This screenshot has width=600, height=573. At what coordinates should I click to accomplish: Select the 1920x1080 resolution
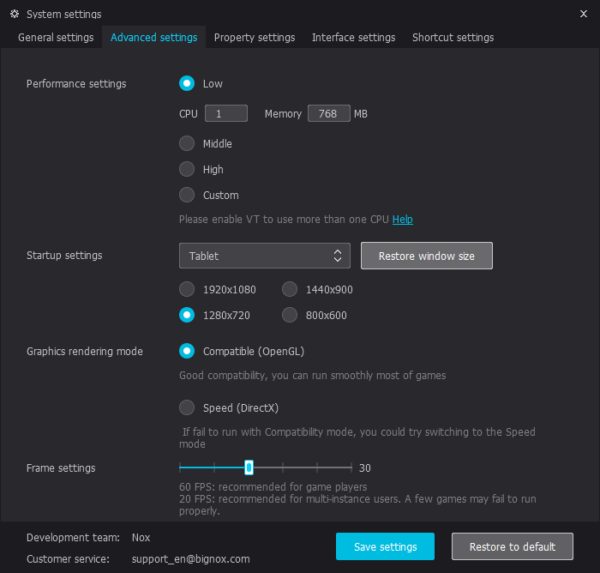click(x=187, y=289)
